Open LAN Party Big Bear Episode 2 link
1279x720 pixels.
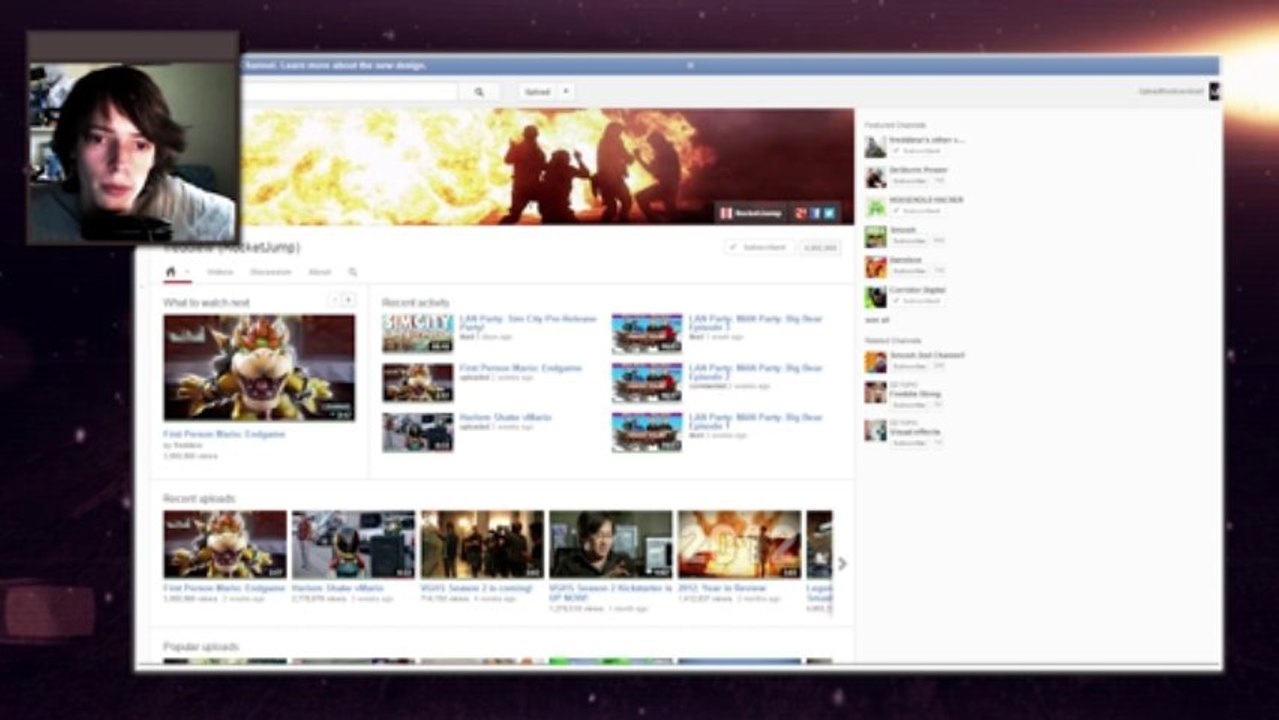click(x=755, y=372)
